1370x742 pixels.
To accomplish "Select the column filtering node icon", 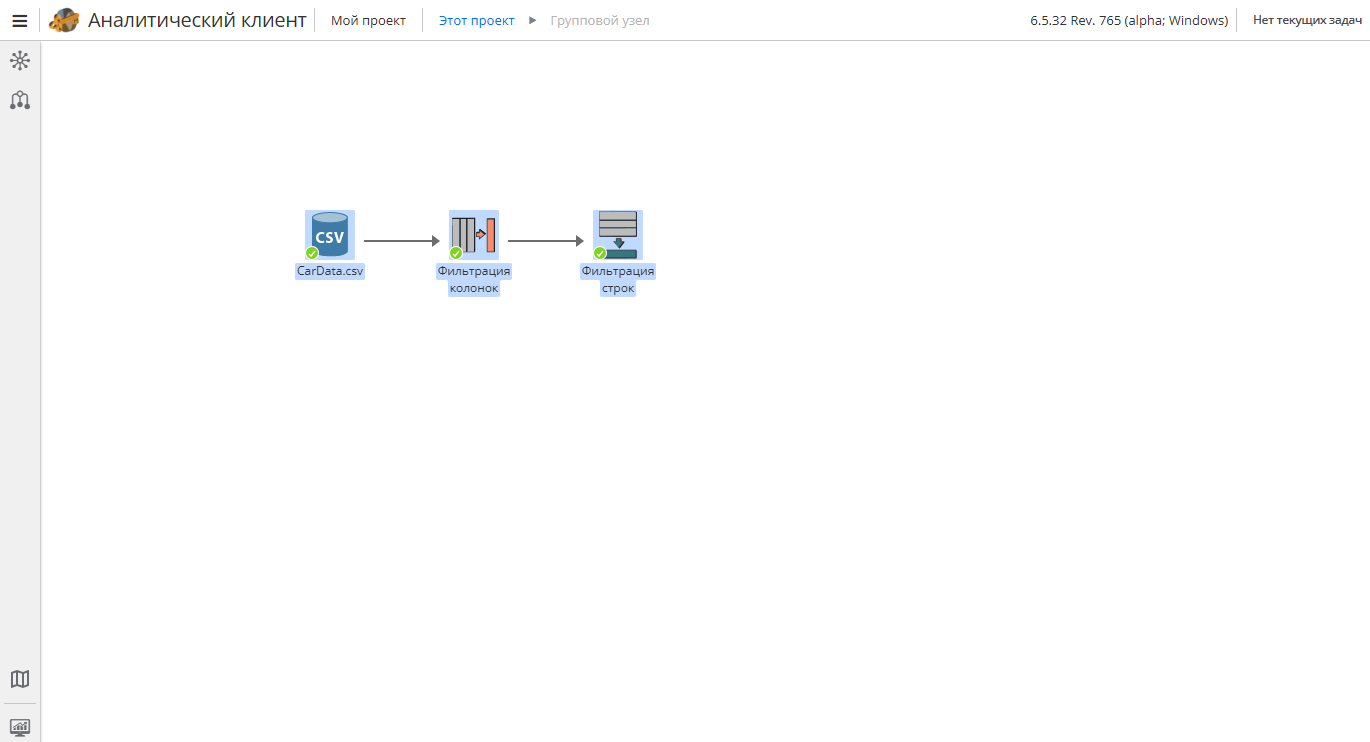I will tap(474, 234).
